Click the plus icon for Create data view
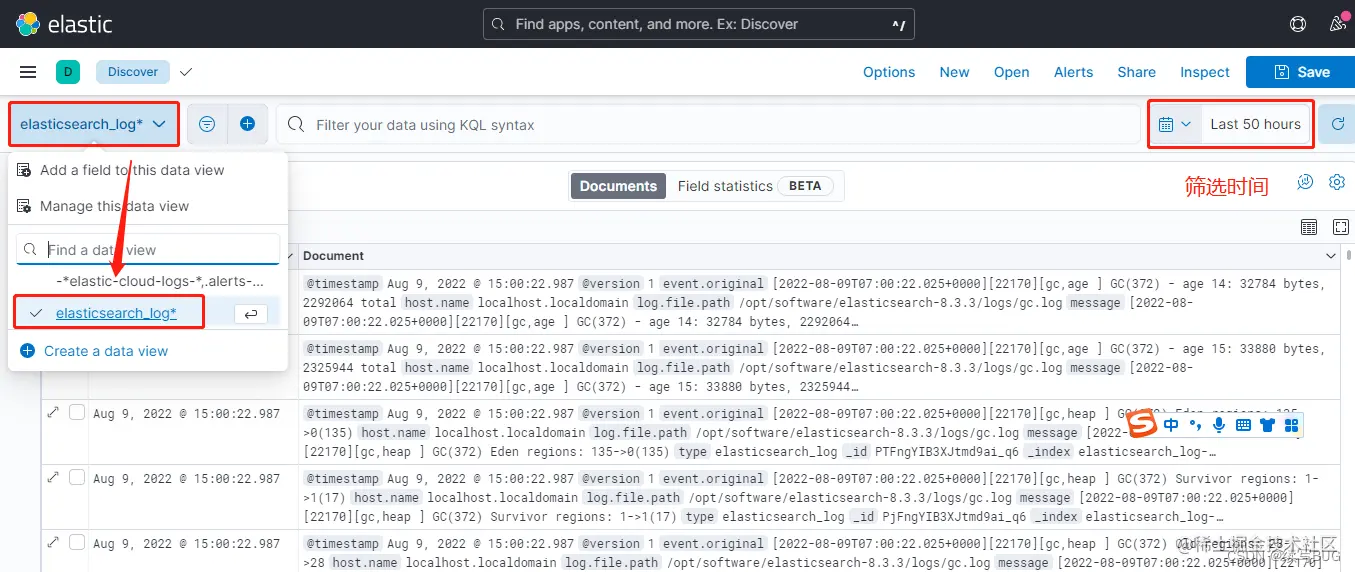The image size is (1355, 572). pos(27,351)
